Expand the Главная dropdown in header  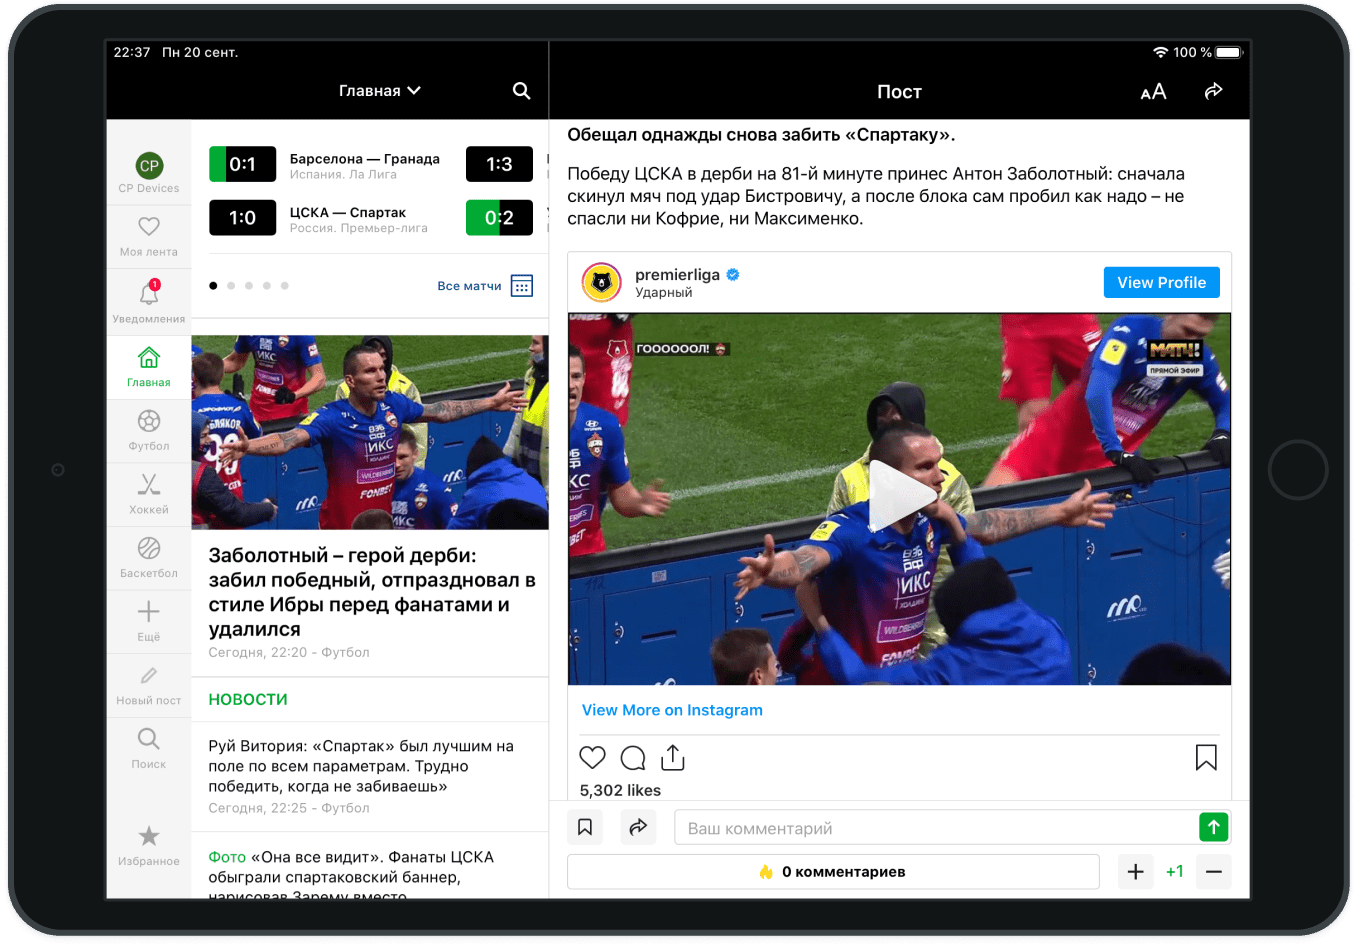tap(380, 91)
